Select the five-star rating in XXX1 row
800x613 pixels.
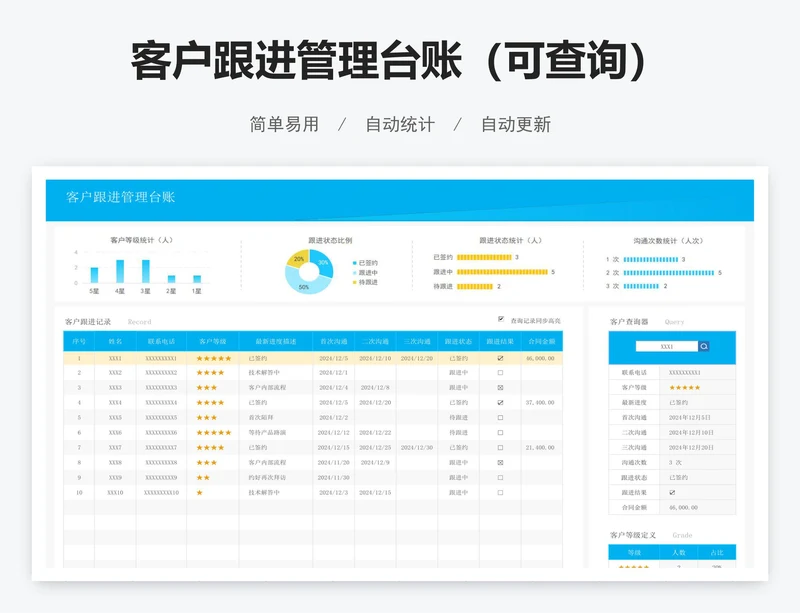[214, 358]
